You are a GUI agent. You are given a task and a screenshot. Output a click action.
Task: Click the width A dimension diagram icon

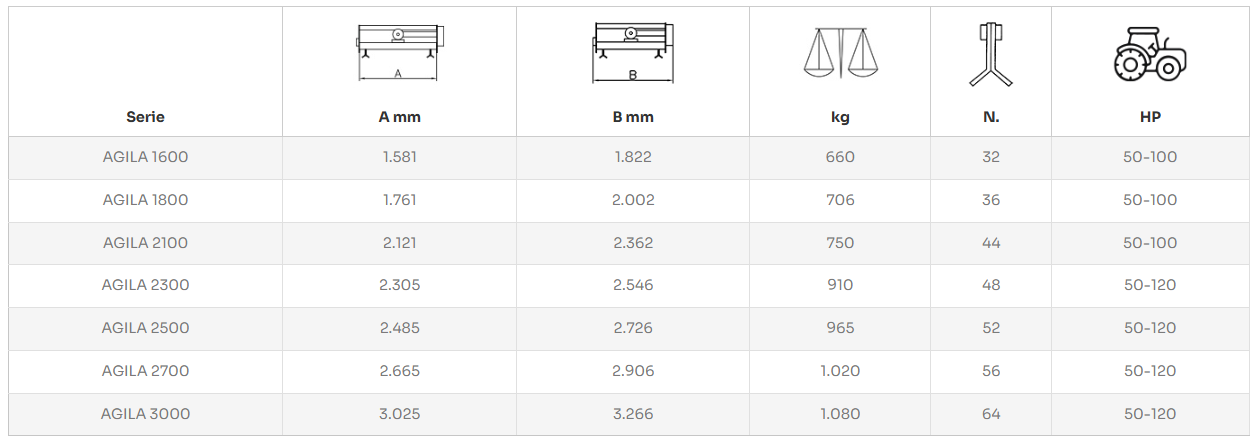pyautogui.click(x=398, y=52)
